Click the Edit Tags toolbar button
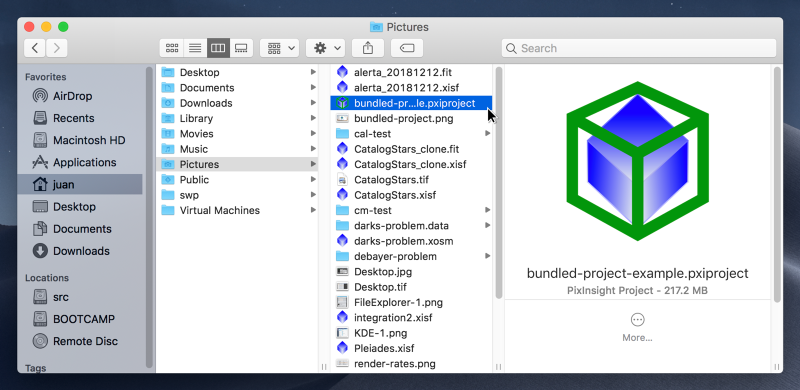The height and width of the screenshot is (390, 800). point(407,48)
